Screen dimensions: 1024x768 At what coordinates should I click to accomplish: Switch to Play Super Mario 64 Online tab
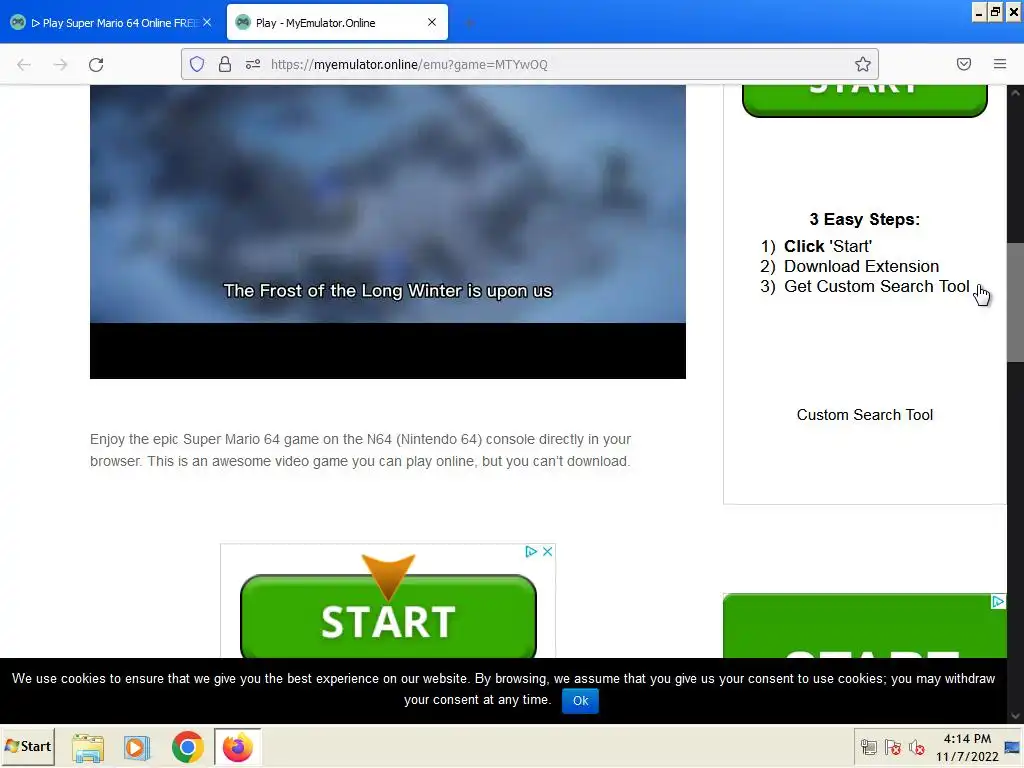(x=110, y=23)
